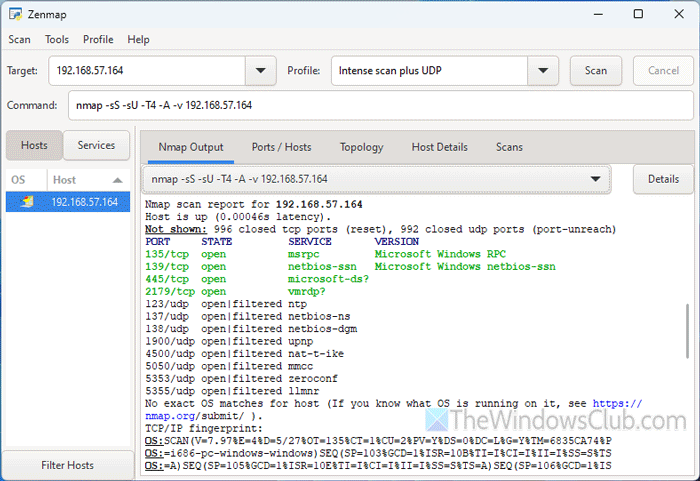The image size is (700, 481).
Task: Close the Zenmap window
Action: (679, 14)
